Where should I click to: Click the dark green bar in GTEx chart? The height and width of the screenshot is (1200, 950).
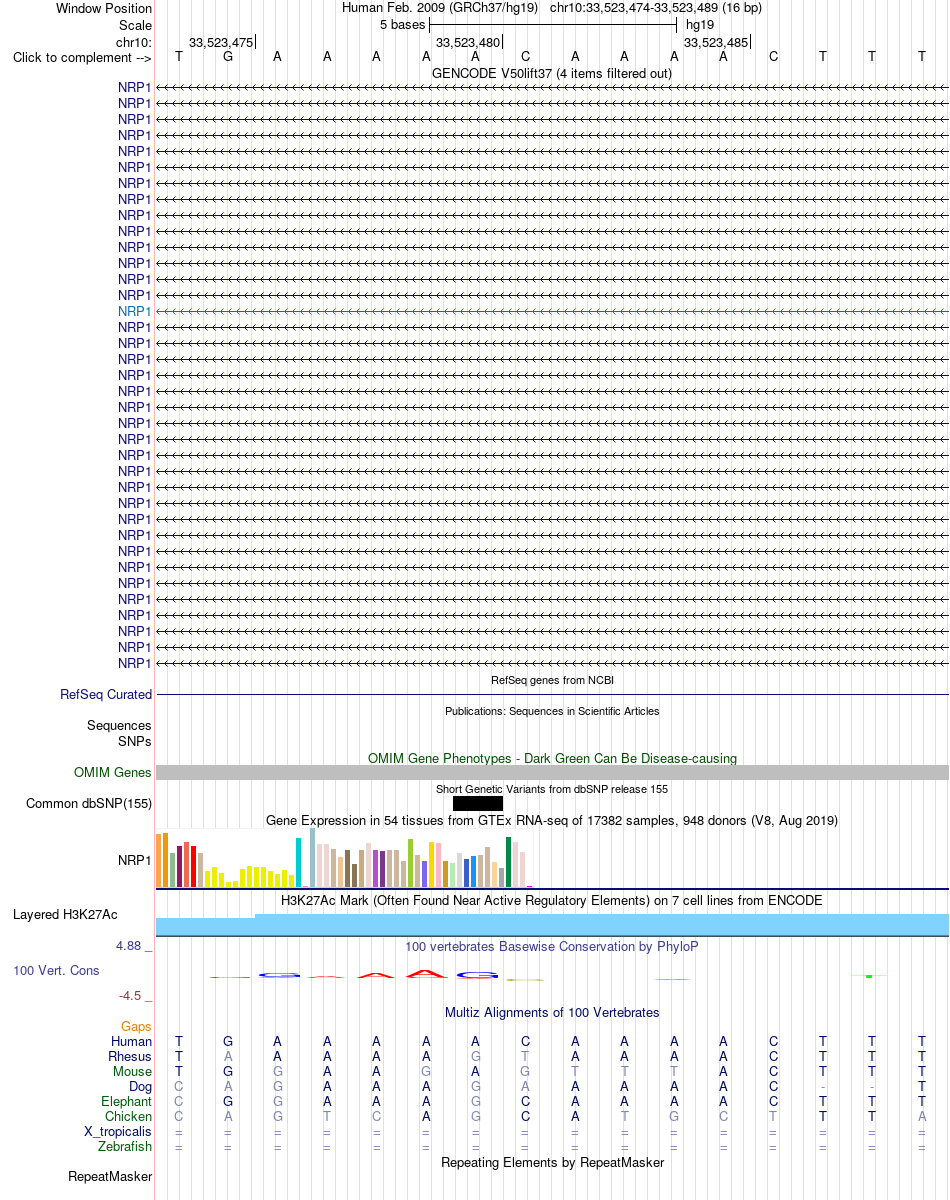[508, 862]
